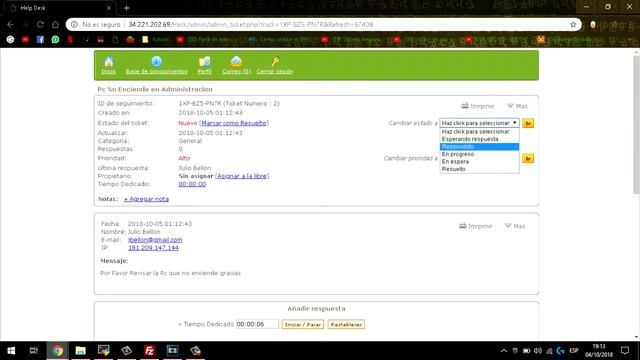This screenshot has height=360, width=640.
Task: Select Haz click para seleccionar option in list
Action: point(479,132)
